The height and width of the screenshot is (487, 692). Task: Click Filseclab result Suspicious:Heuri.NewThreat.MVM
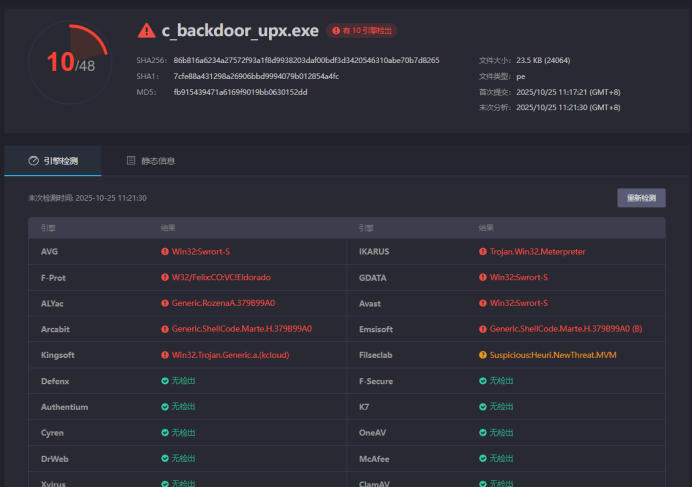point(553,355)
